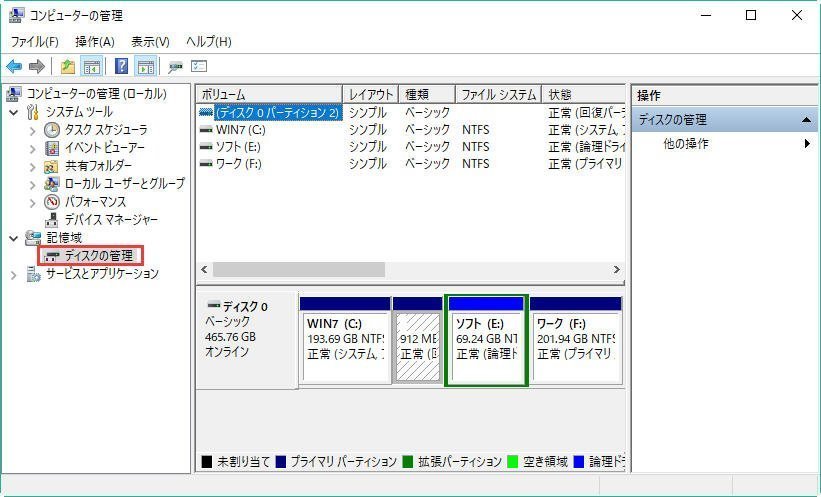The width and height of the screenshot is (821, 497).
Task: Click the volume list horizontal scrollbar thumb
Action: pyautogui.click(x=298, y=270)
